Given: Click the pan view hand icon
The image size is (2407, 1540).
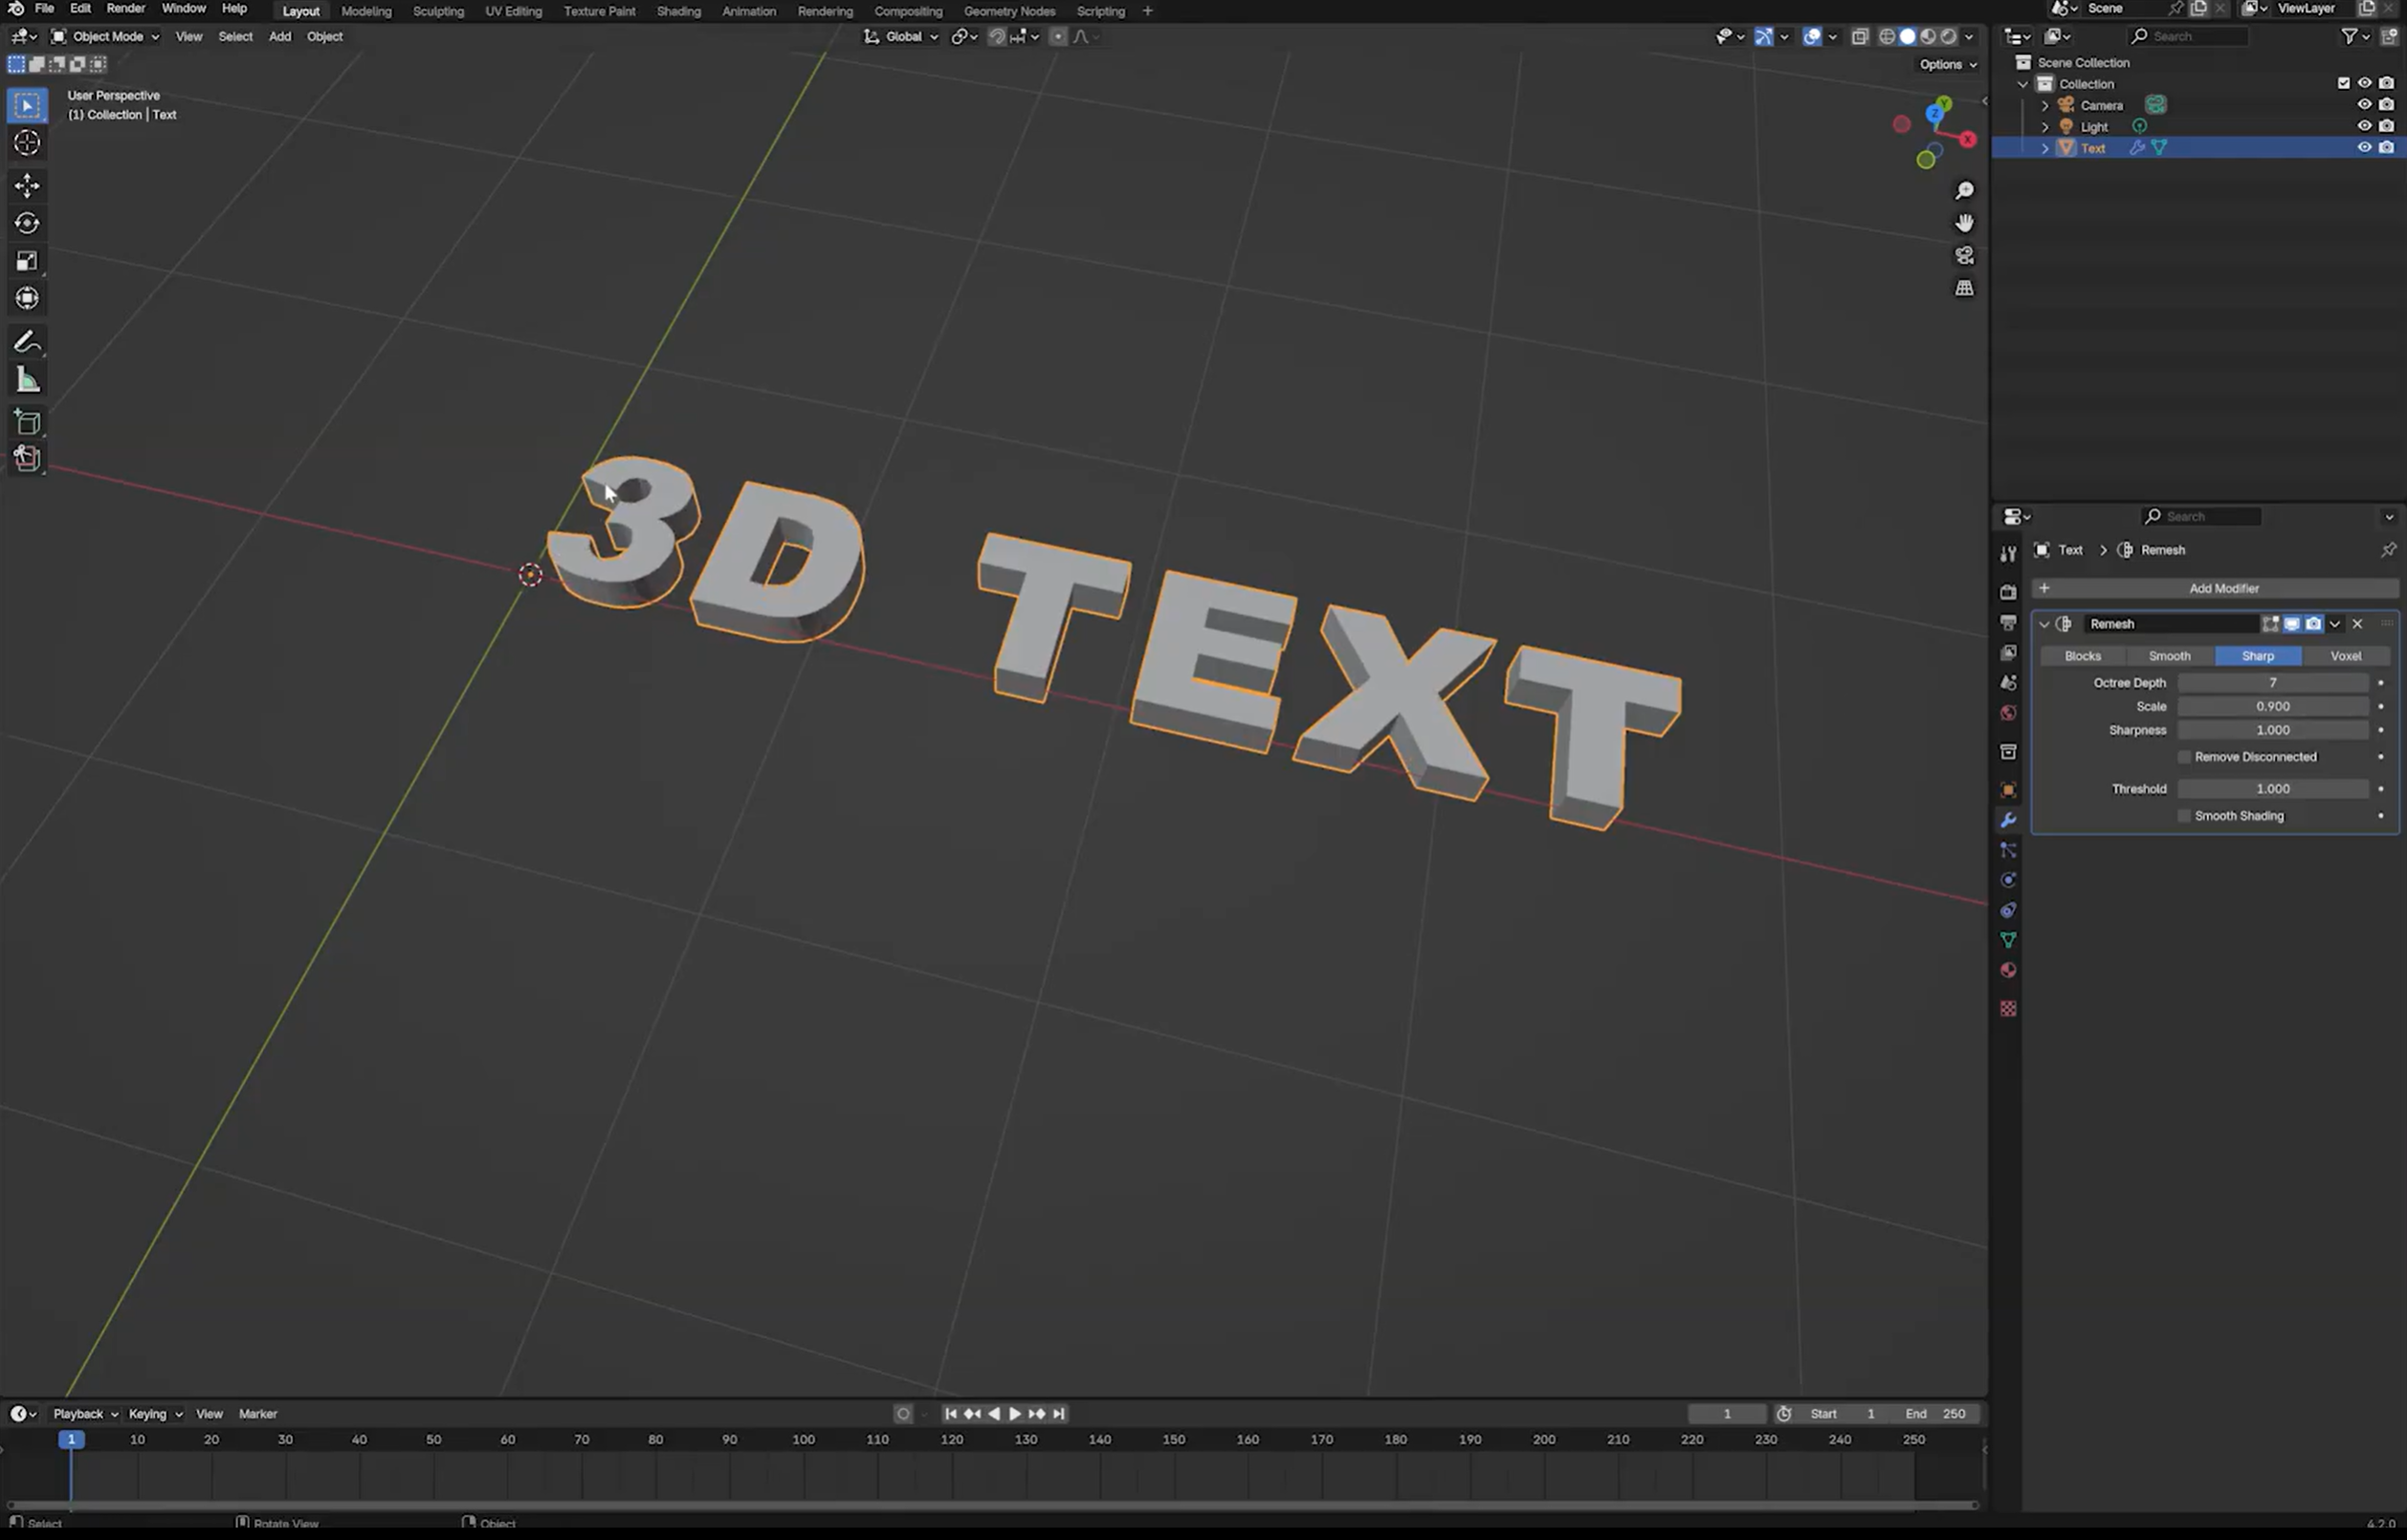Looking at the screenshot, I should (1964, 223).
